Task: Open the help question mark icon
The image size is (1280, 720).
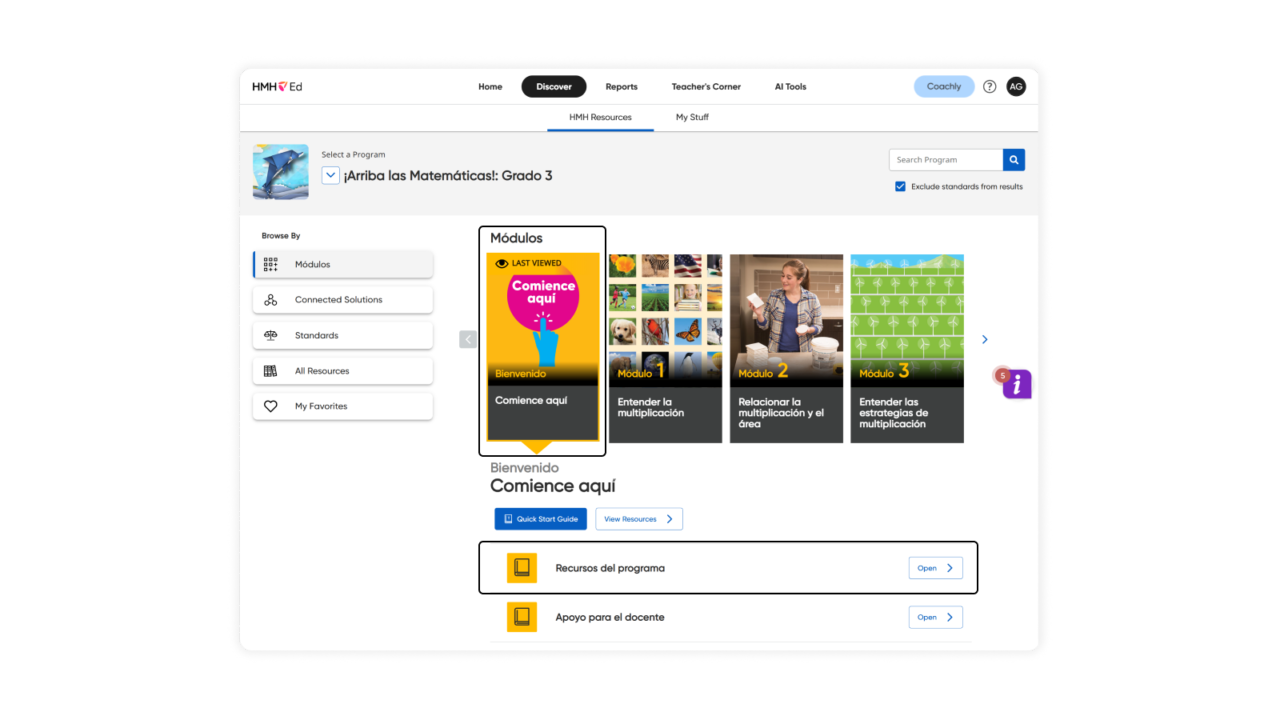Action: (x=989, y=87)
